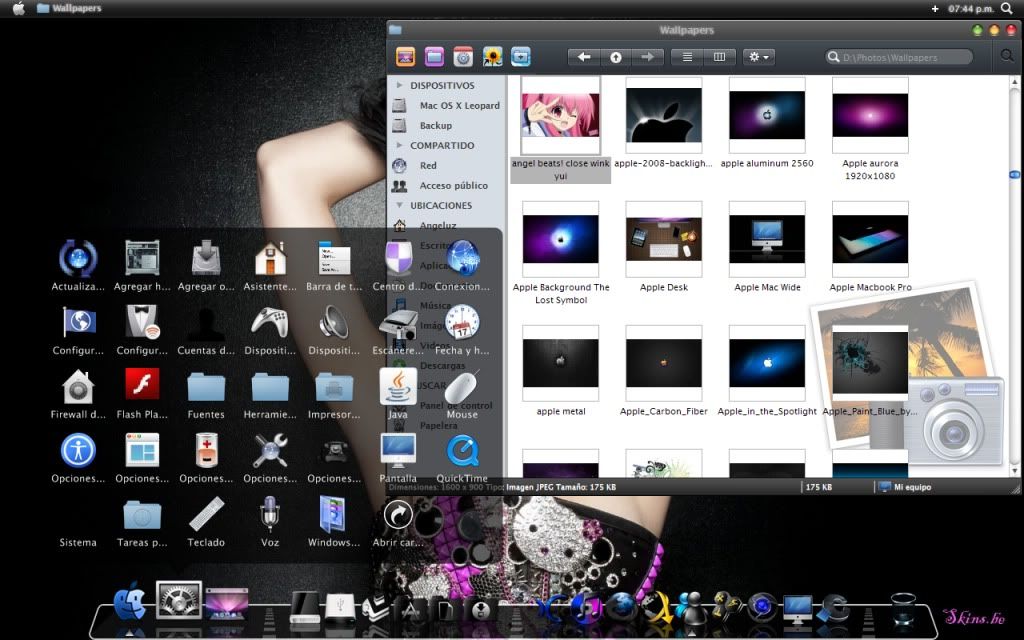Open Finder from the dock

point(129,601)
